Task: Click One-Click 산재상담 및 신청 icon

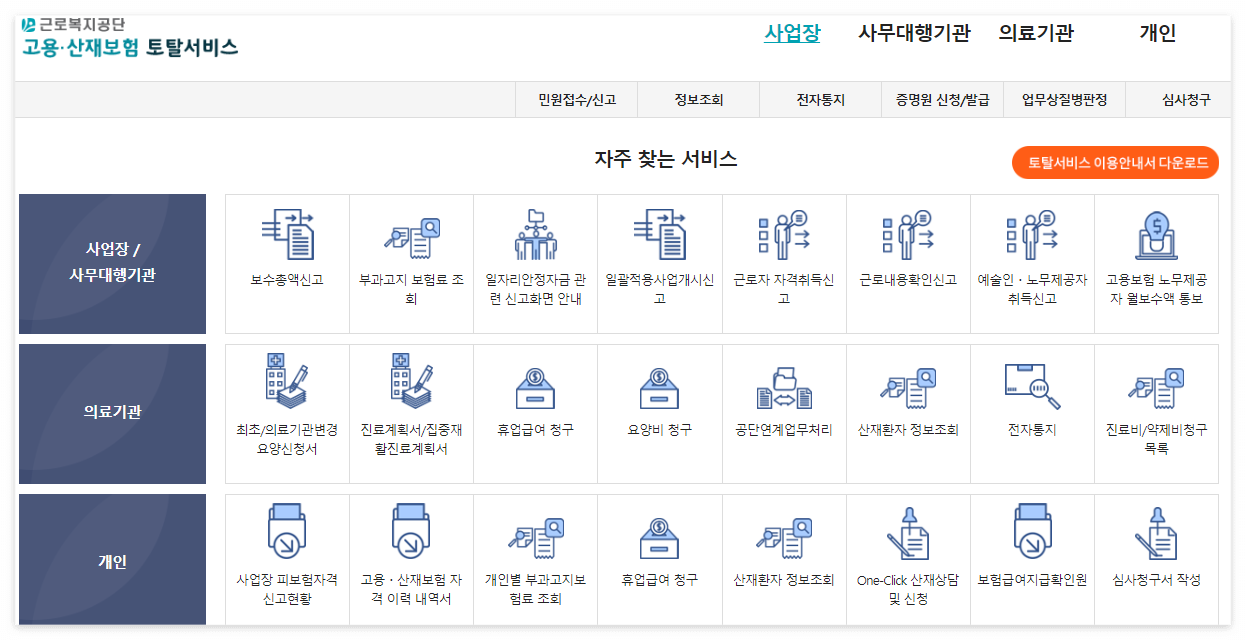Action: click(908, 534)
